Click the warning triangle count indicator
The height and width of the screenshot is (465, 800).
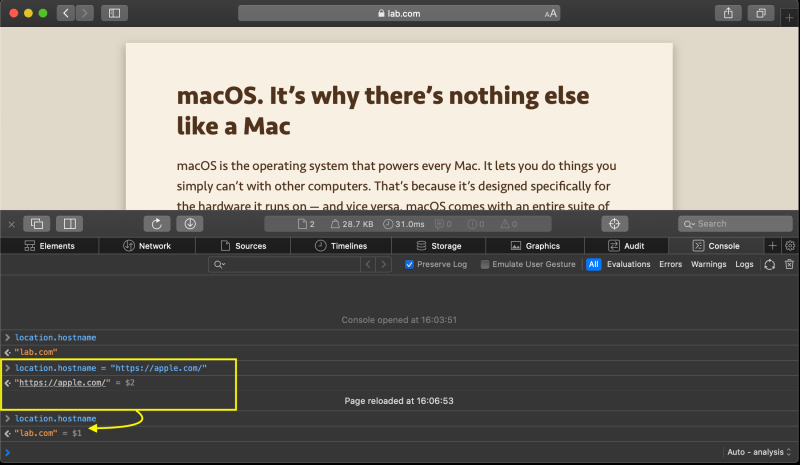[x=509, y=224]
